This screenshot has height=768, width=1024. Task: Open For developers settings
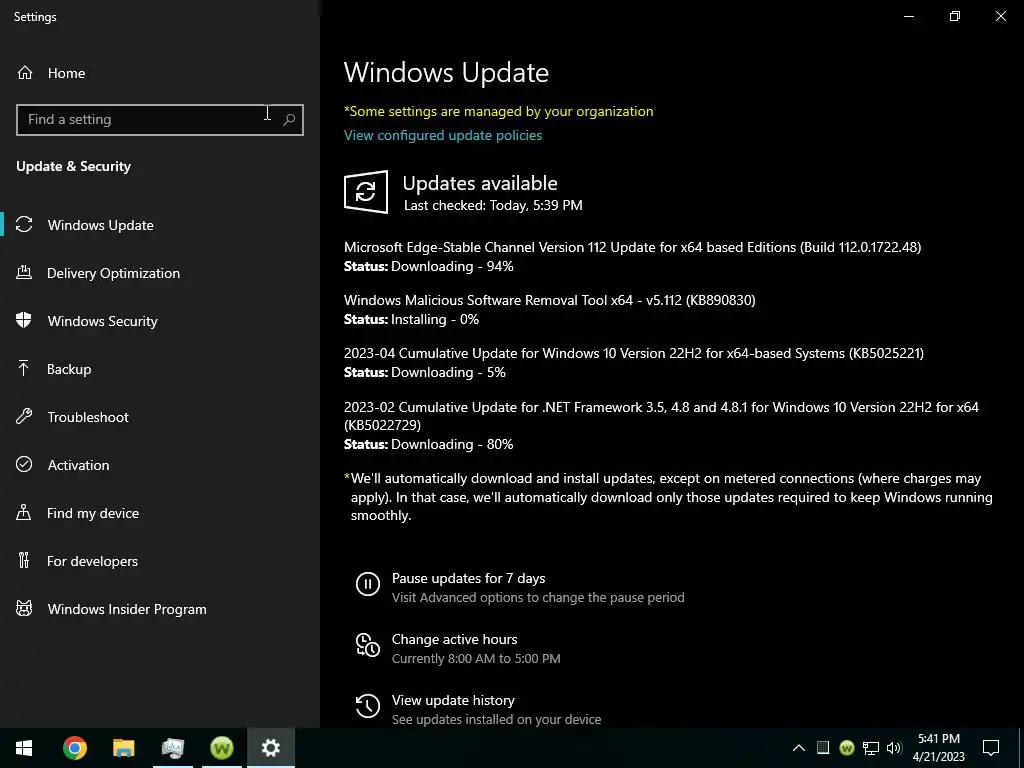click(160, 560)
